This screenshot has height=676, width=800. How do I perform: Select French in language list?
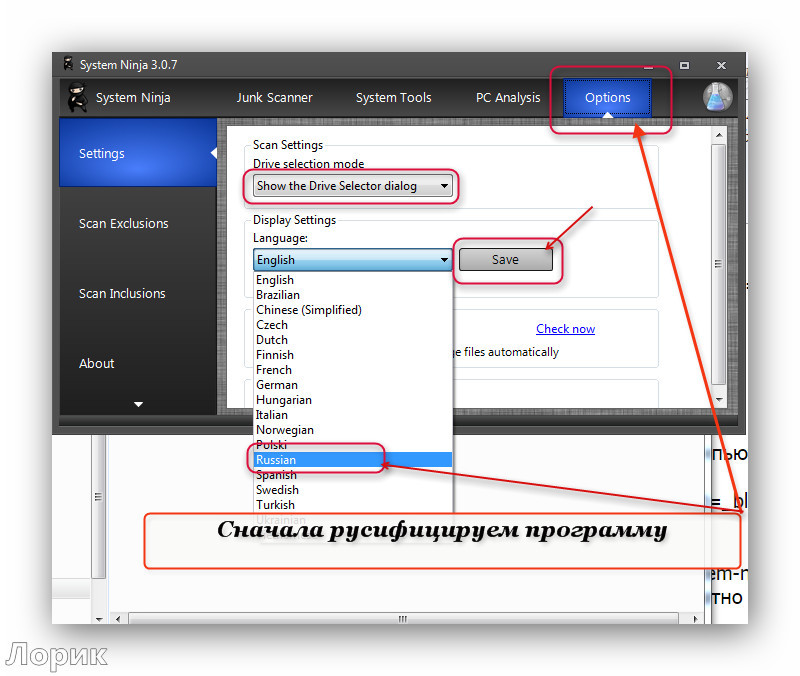(x=353, y=370)
